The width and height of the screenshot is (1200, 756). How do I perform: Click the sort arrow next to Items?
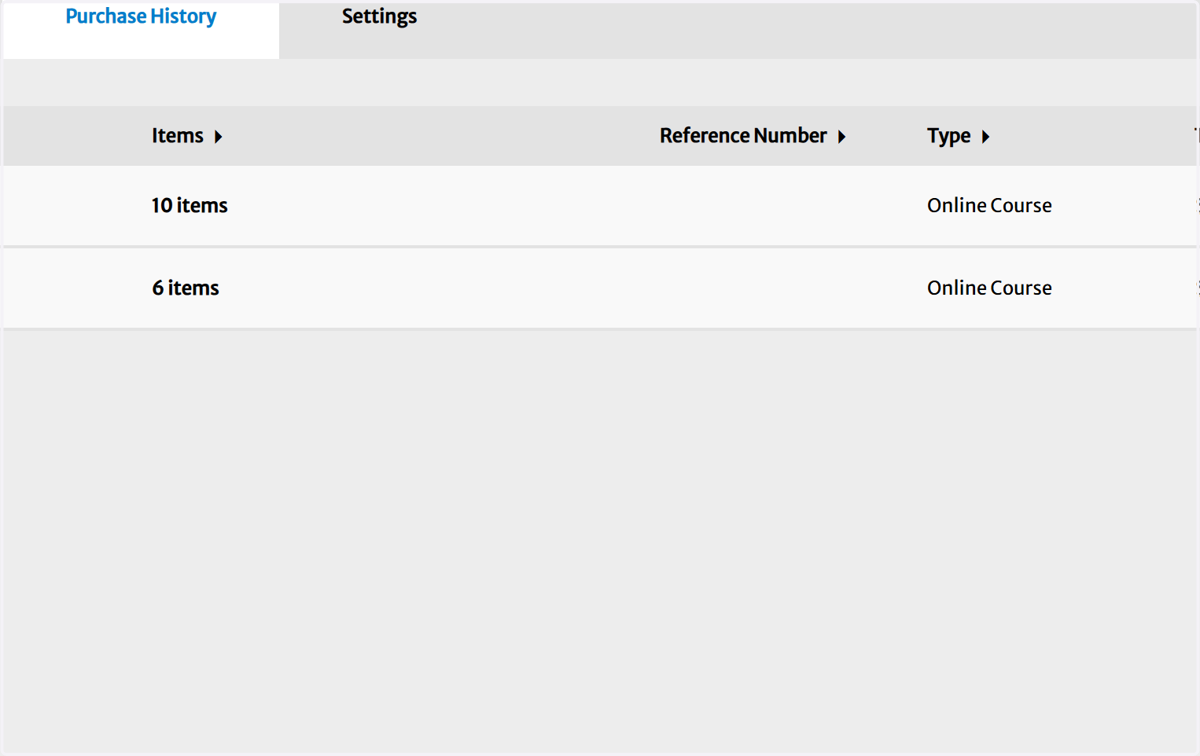[x=218, y=137]
